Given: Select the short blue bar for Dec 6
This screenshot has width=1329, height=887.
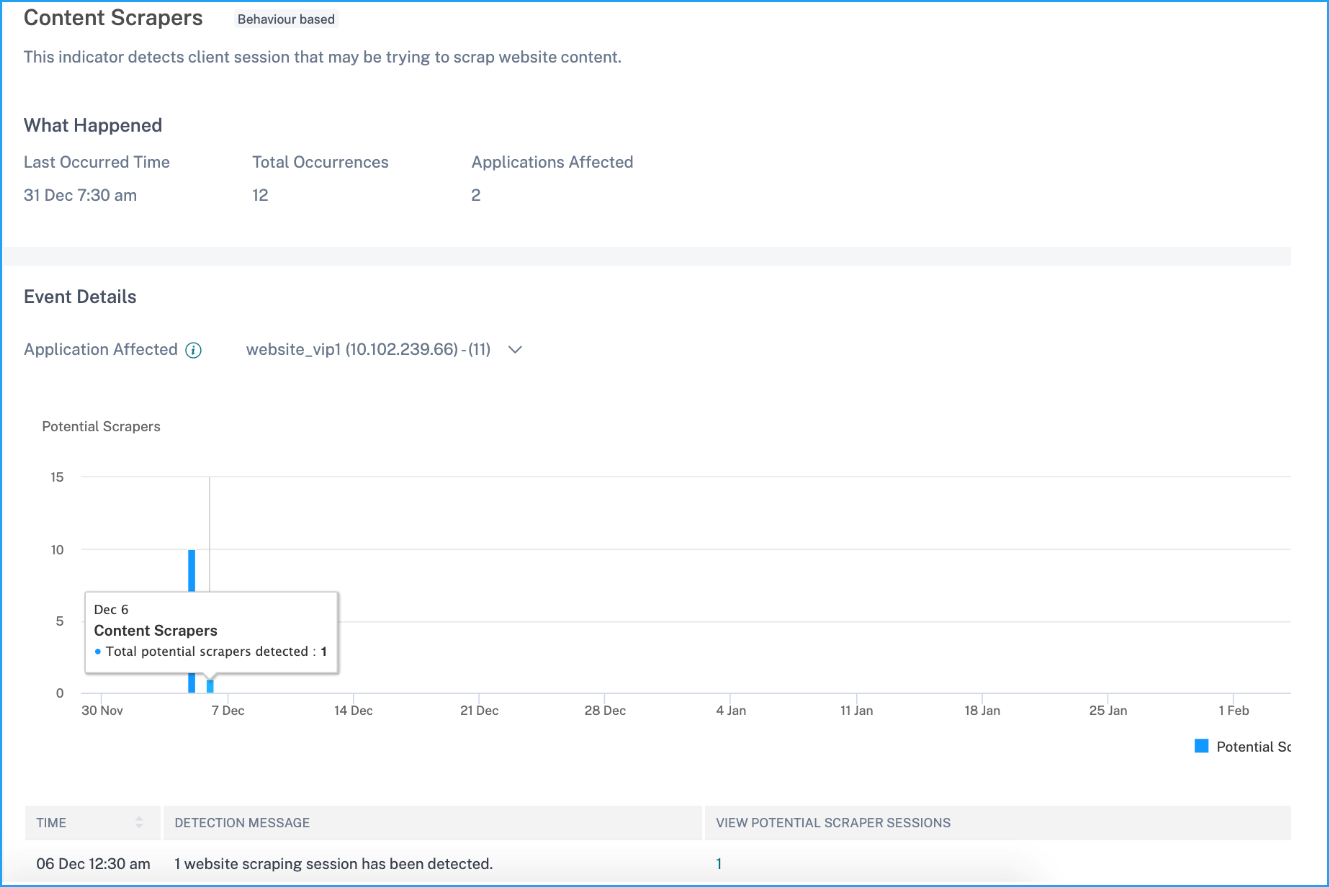Looking at the screenshot, I should (210, 686).
